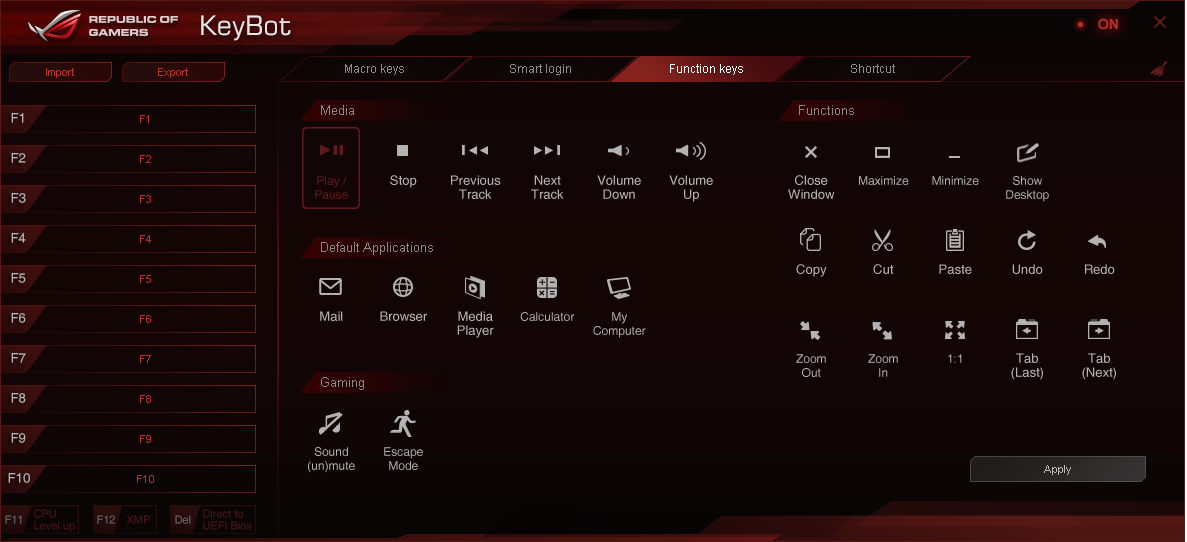Image resolution: width=1187 pixels, height=542 pixels.
Task: Select the Stop media function
Action: click(403, 165)
